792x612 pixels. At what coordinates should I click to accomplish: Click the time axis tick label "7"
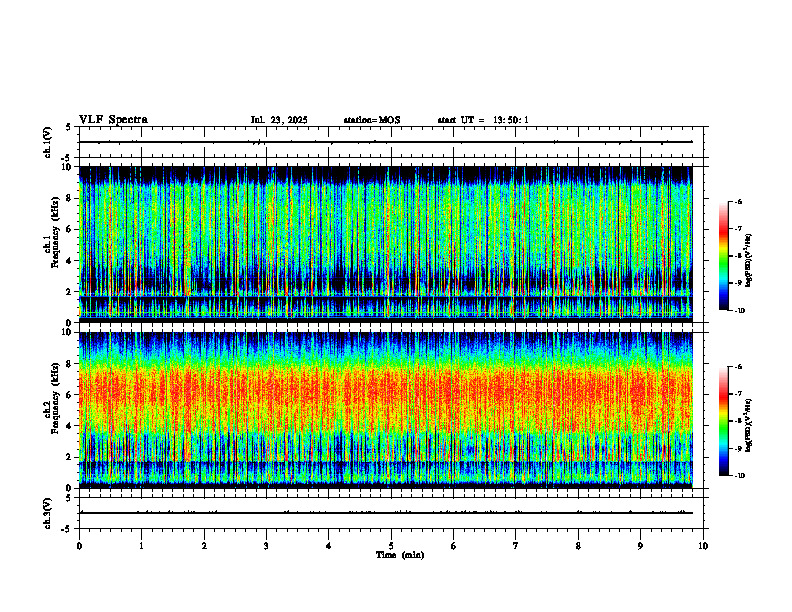point(516,546)
